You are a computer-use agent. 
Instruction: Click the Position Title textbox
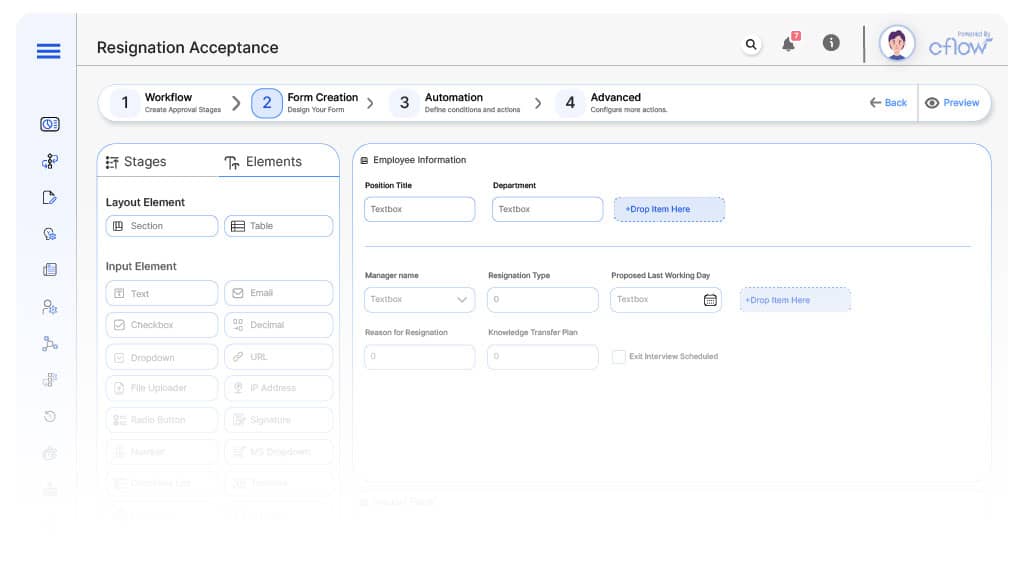(419, 209)
